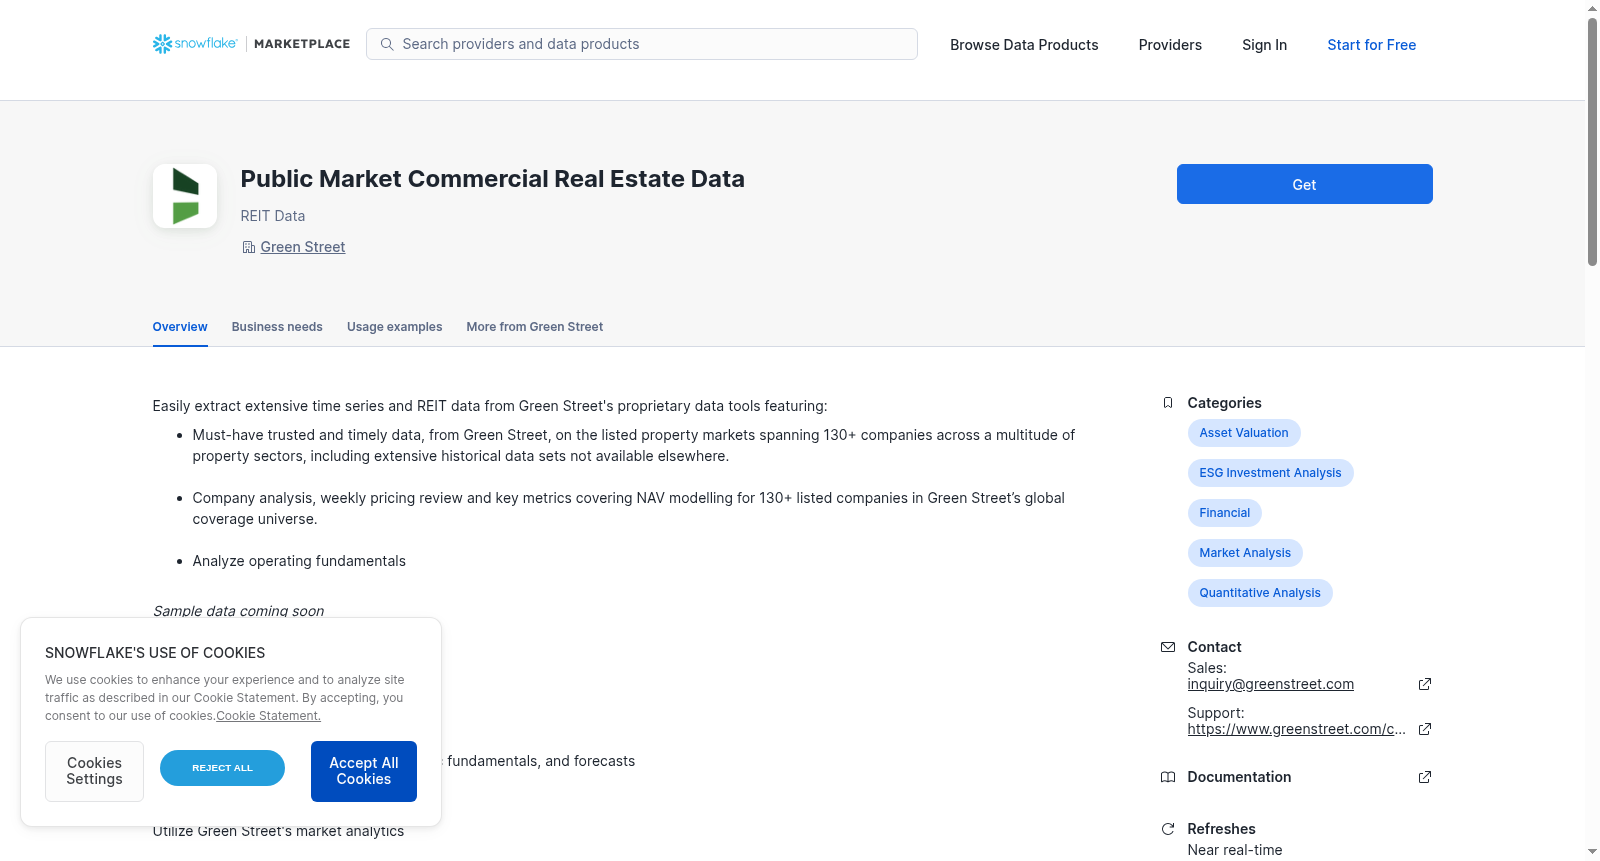Focus the search providers and data products field
Viewport: 1600px width, 861px height.
click(642, 44)
